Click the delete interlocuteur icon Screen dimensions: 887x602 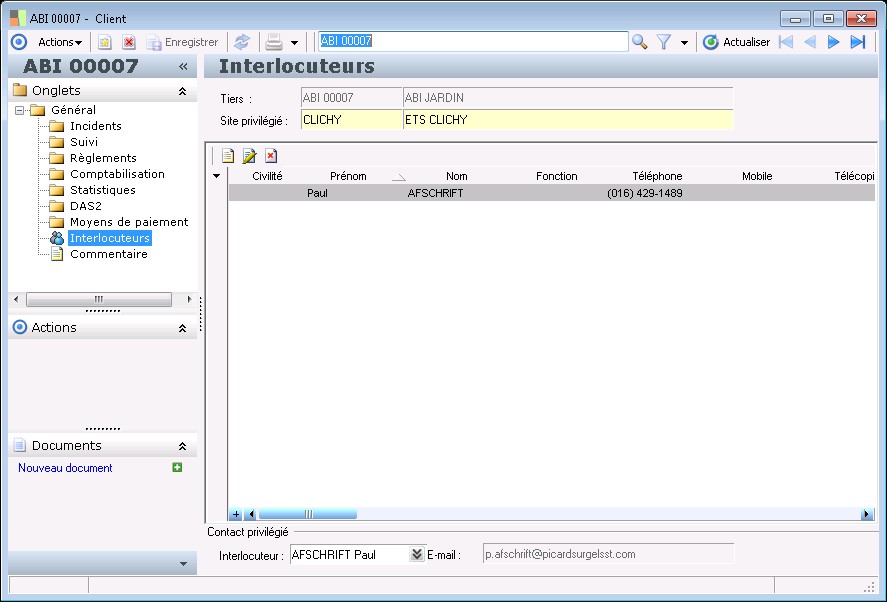coord(271,156)
